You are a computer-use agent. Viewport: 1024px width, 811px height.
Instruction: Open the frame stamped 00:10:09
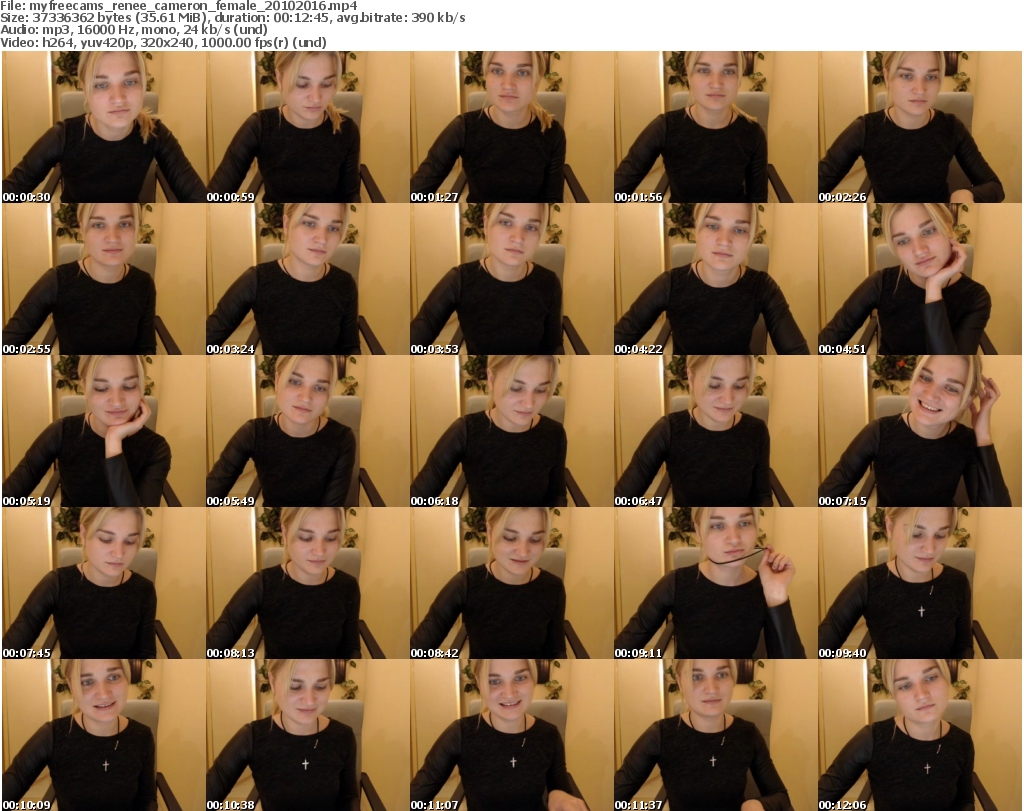pos(104,735)
